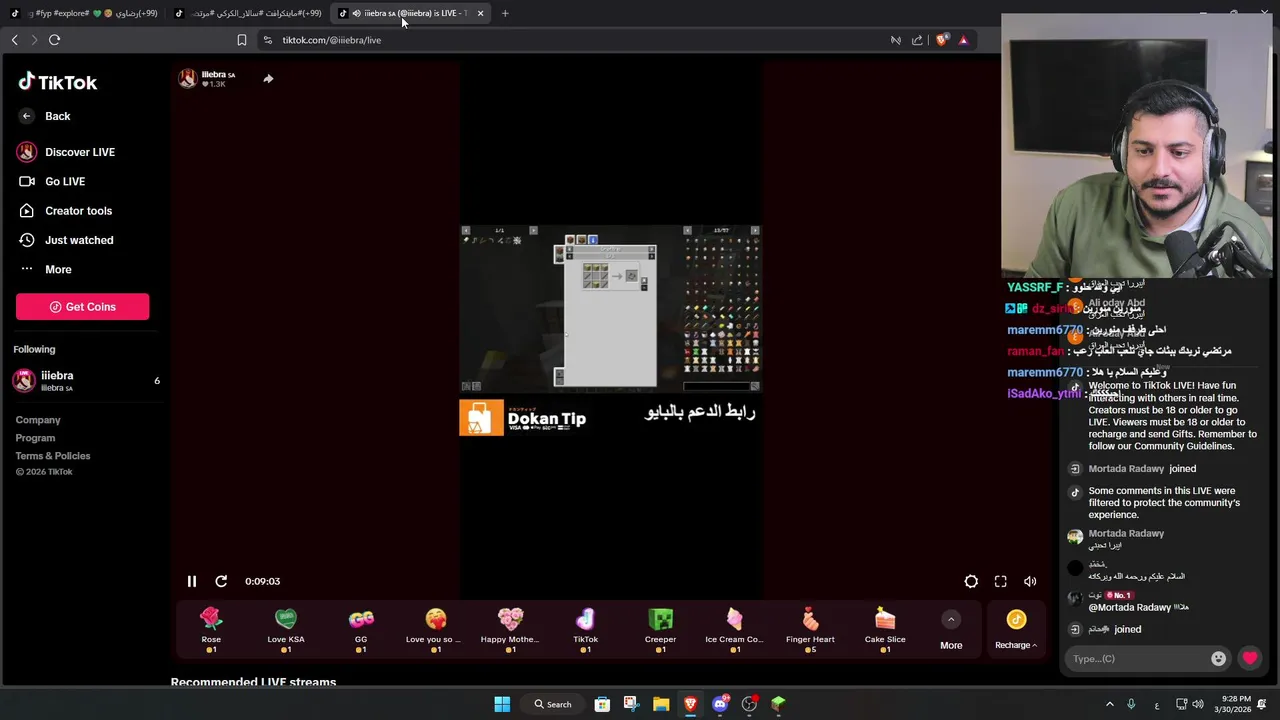Reload the page in browser toolbar
1280x720 pixels.
coord(54,40)
